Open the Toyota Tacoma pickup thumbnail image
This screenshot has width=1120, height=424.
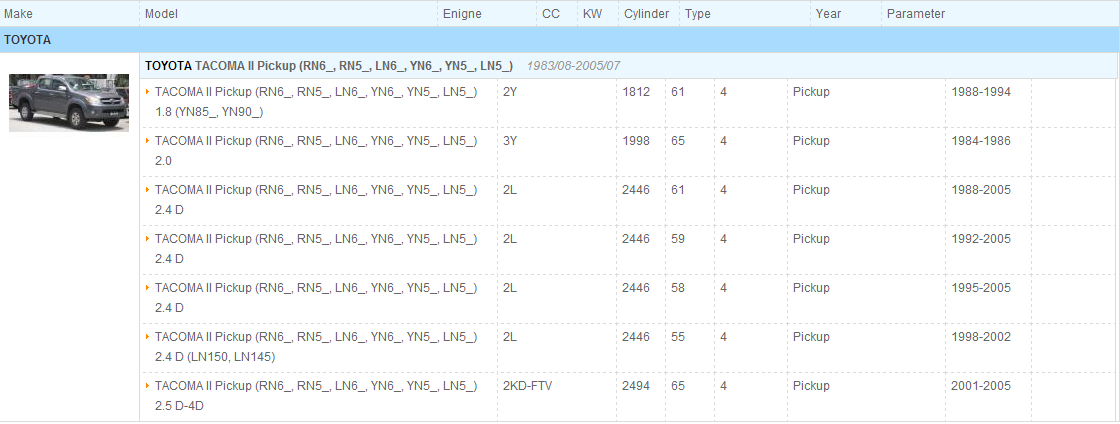[x=69, y=103]
